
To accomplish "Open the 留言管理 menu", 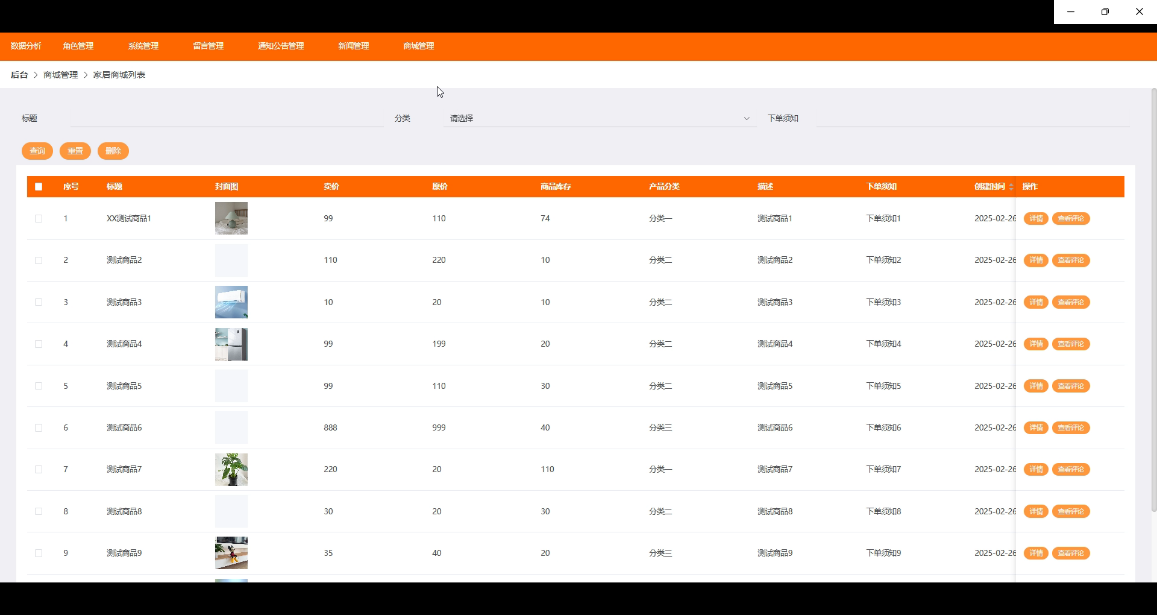I will click(x=208, y=46).
